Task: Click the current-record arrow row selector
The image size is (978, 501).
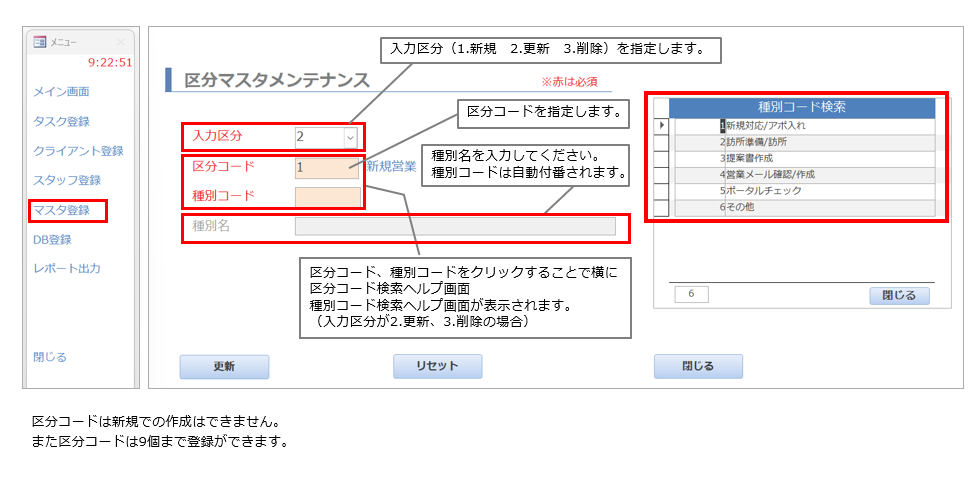Action: pyautogui.click(x=661, y=126)
